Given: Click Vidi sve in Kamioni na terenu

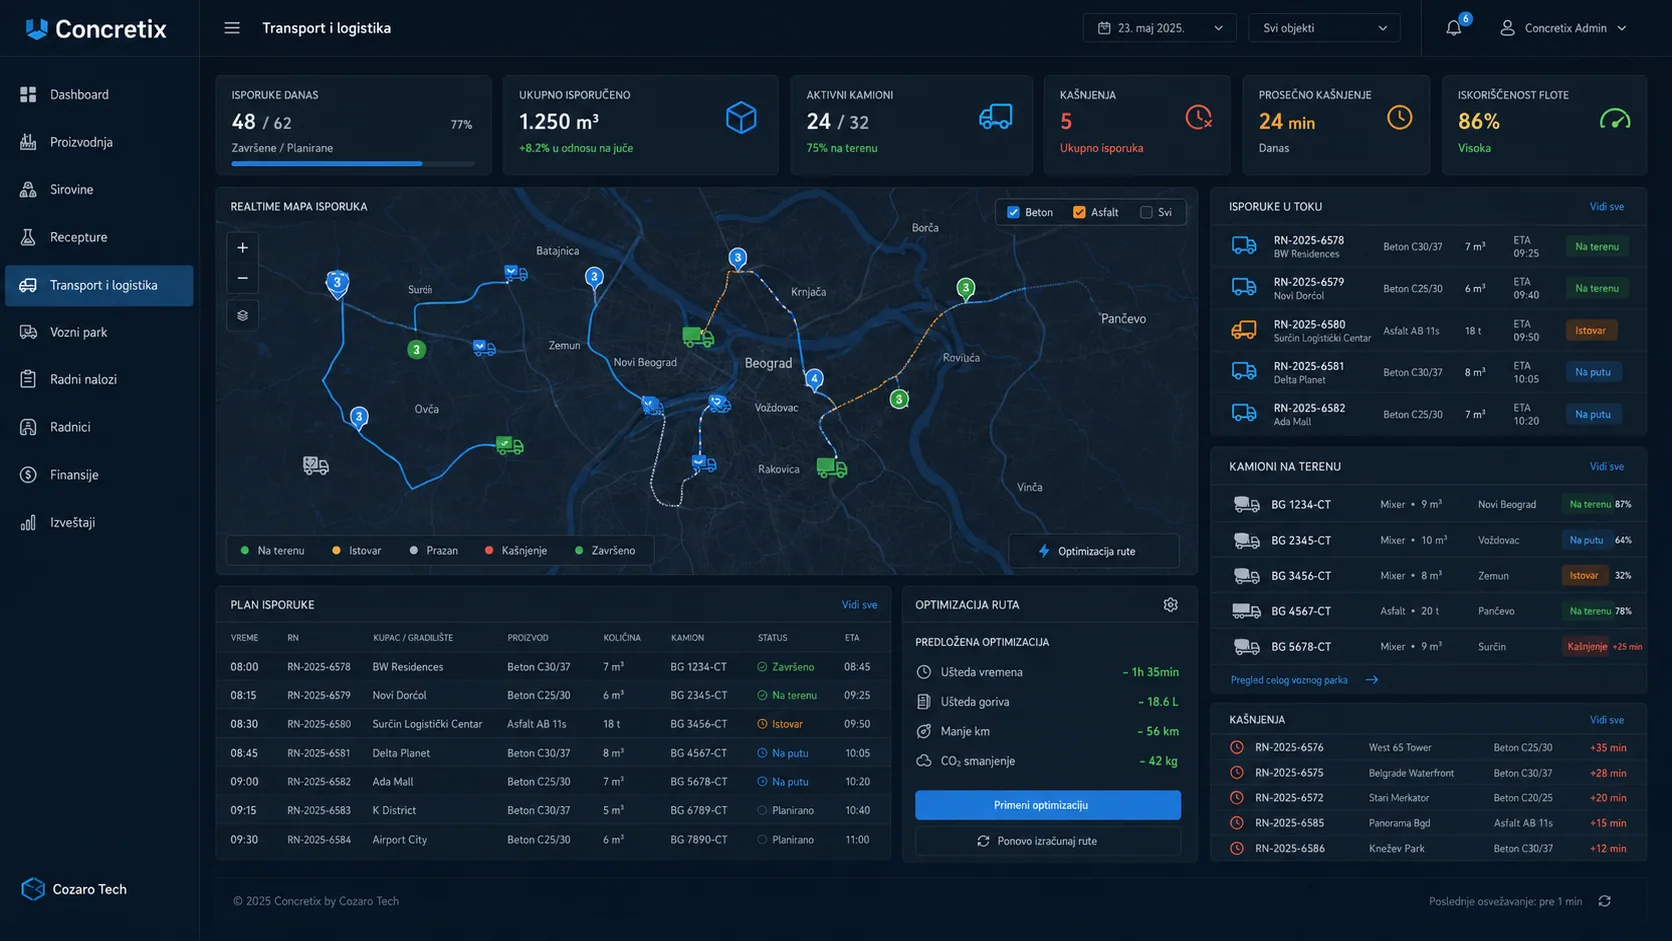Looking at the screenshot, I should 1606,467.
